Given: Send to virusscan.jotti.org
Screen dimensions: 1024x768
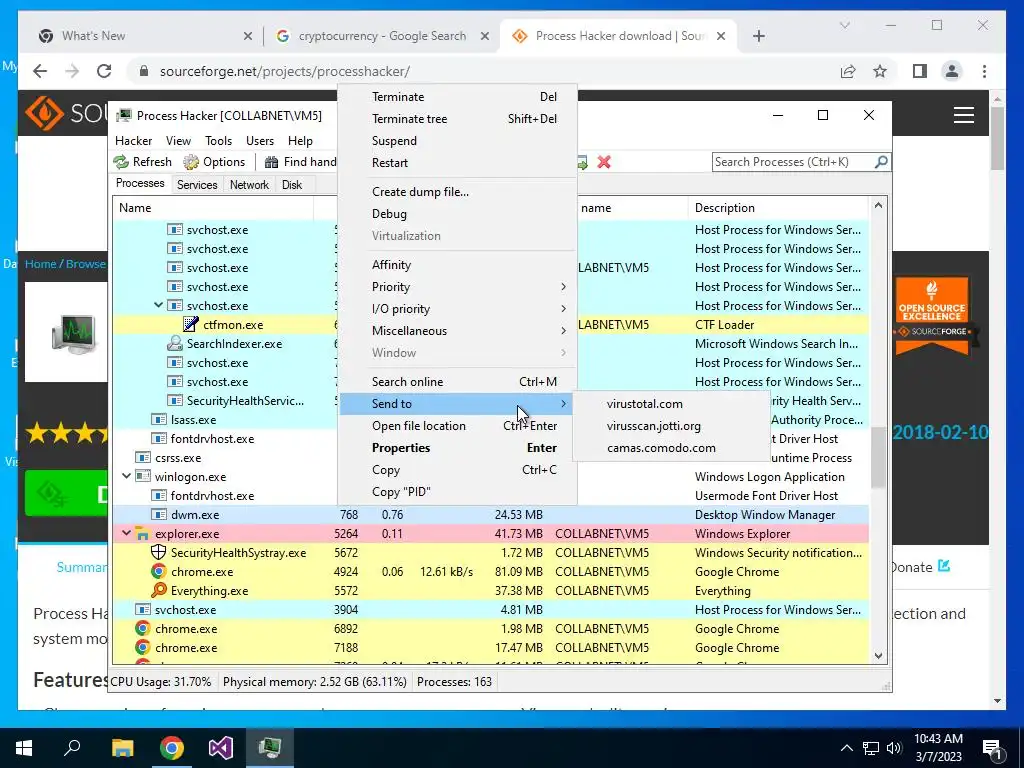Looking at the screenshot, I should (x=671, y=426).
